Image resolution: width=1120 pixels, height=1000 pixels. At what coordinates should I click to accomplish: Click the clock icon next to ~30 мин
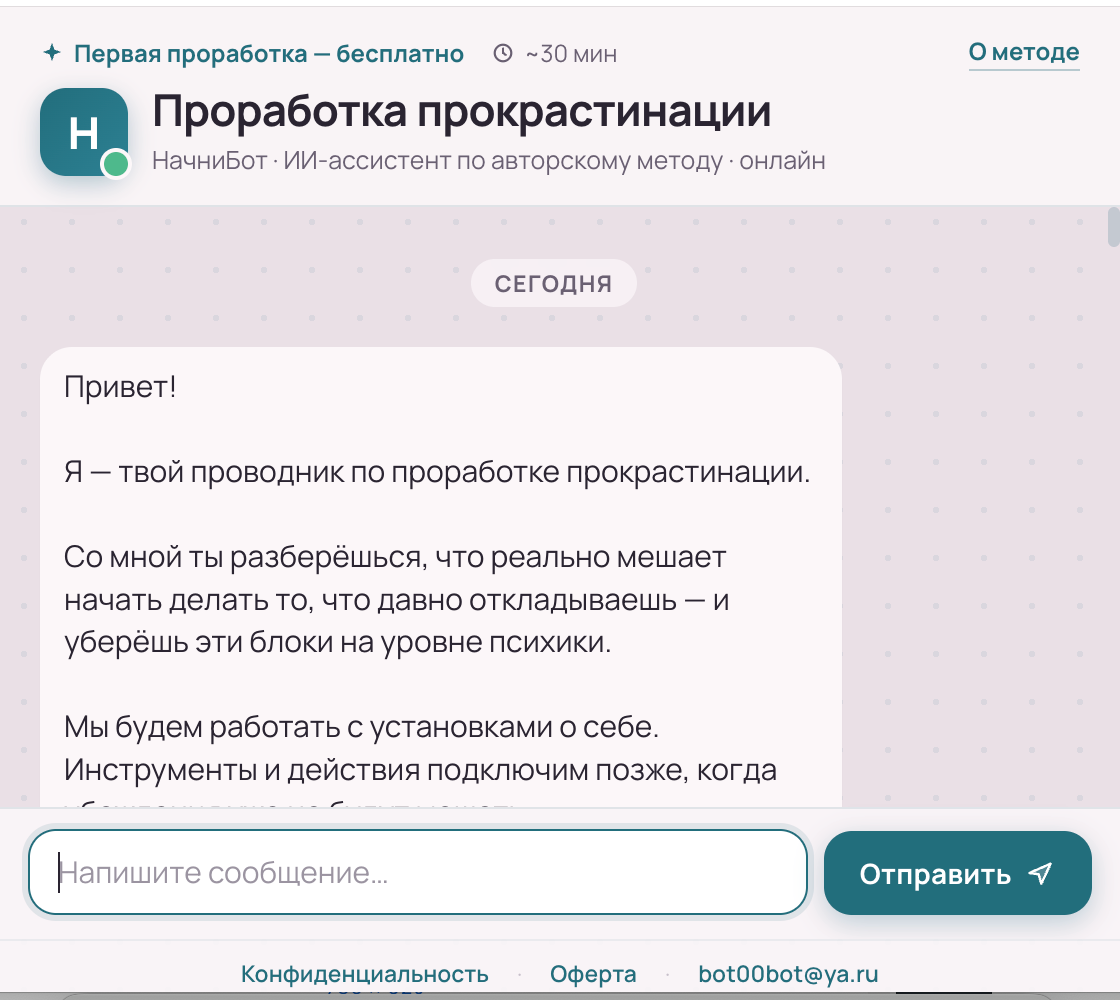click(503, 53)
